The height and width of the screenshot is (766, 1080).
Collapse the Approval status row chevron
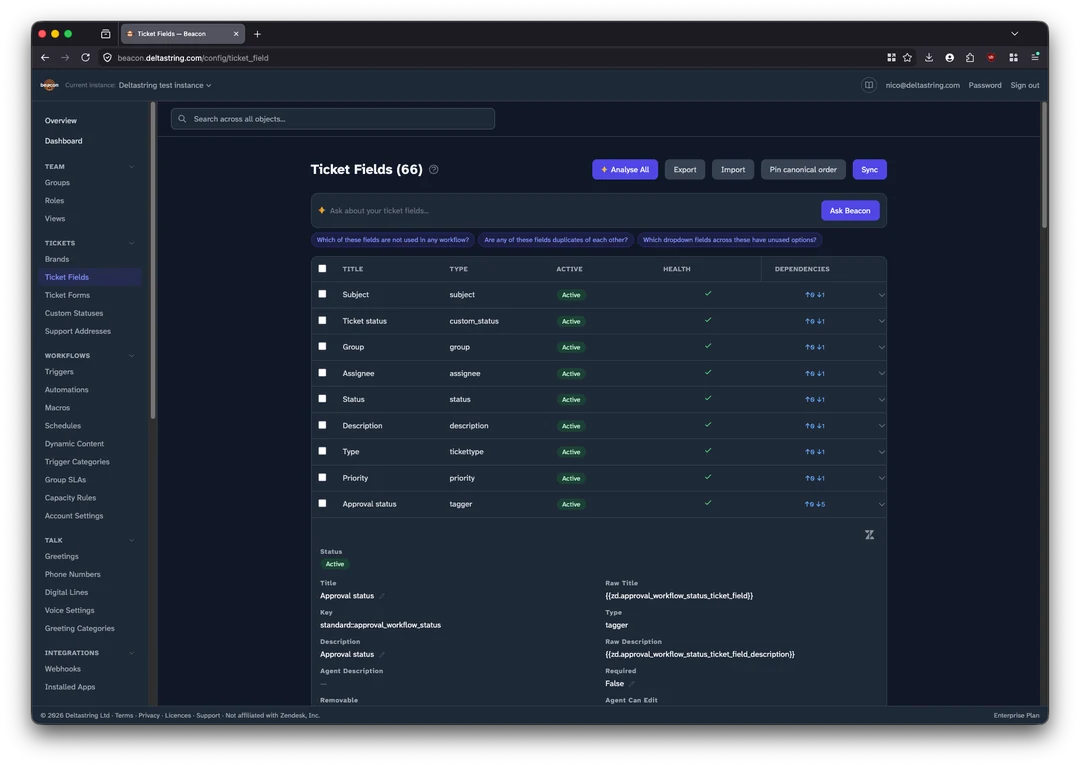[x=881, y=504]
